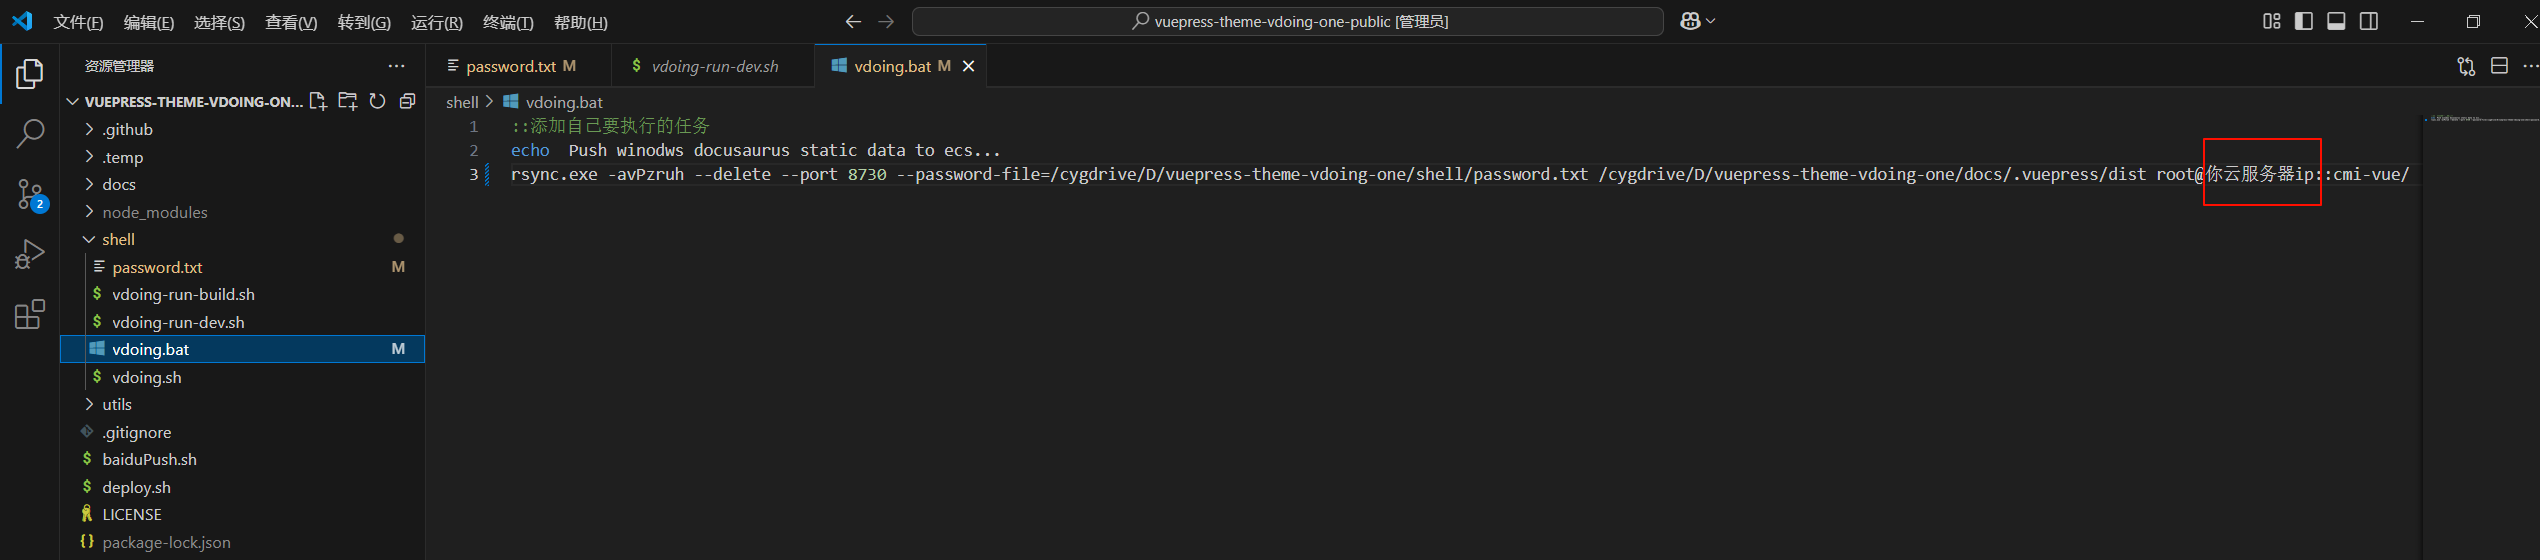Open changes compare icon in editor toolbar
Viewport: 2540px width, 560px height.
click(2466, 66)
